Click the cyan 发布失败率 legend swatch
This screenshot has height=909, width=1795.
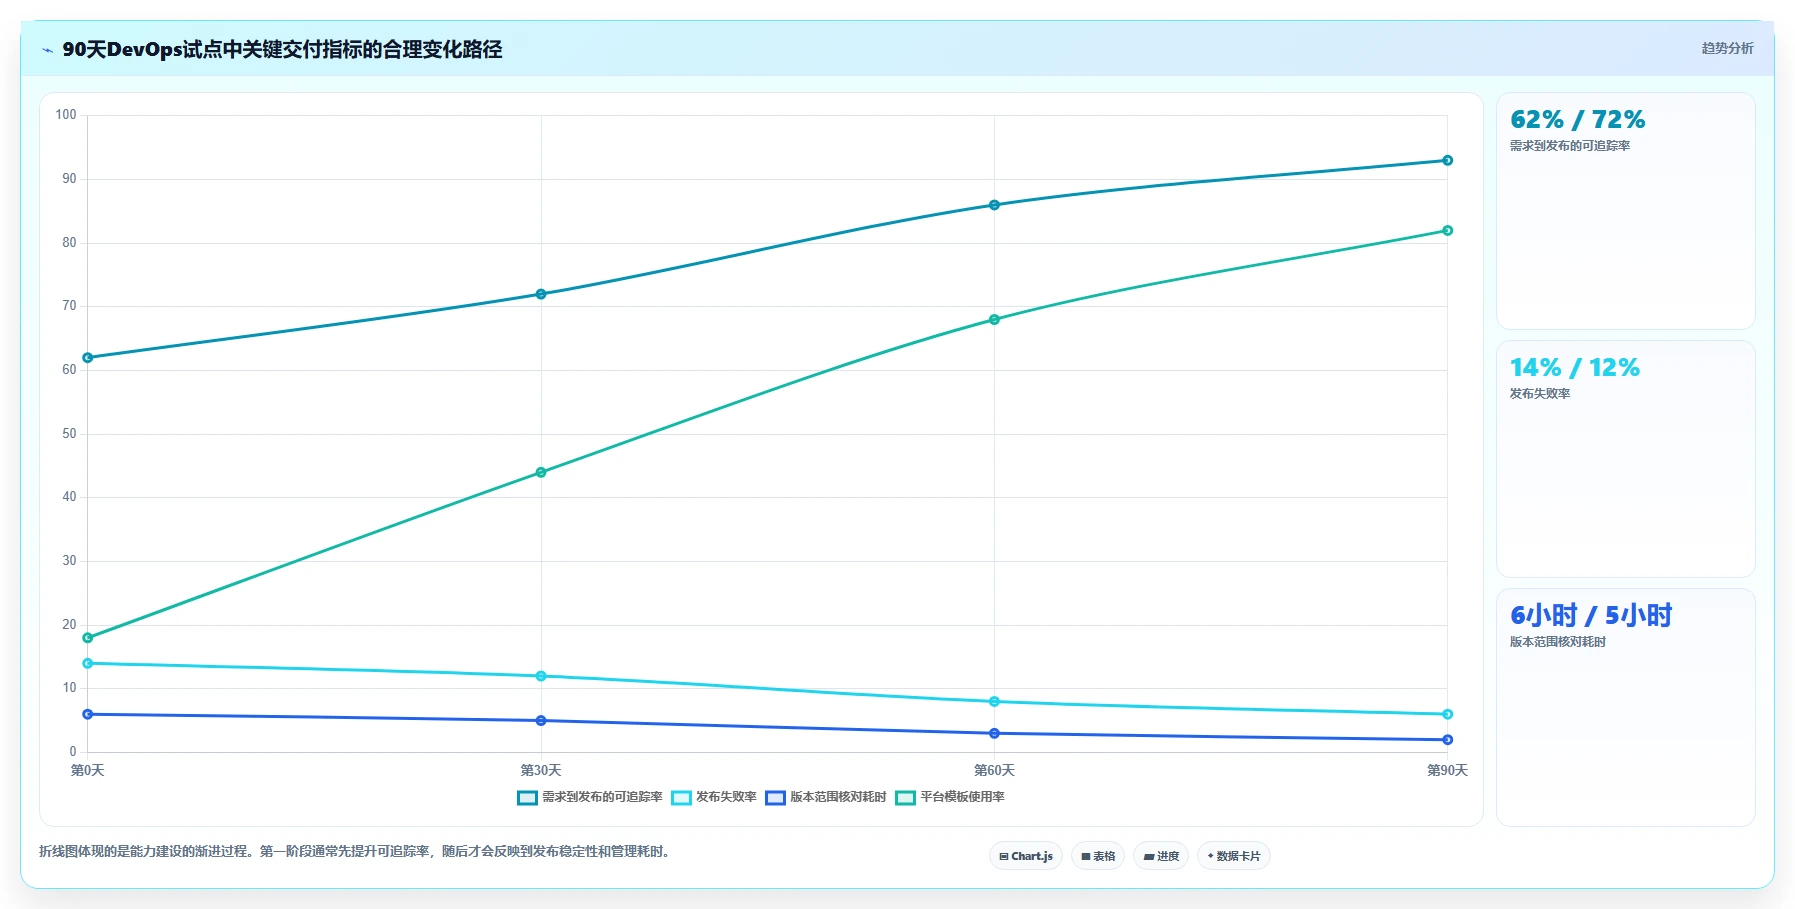(x=681, y=797)
